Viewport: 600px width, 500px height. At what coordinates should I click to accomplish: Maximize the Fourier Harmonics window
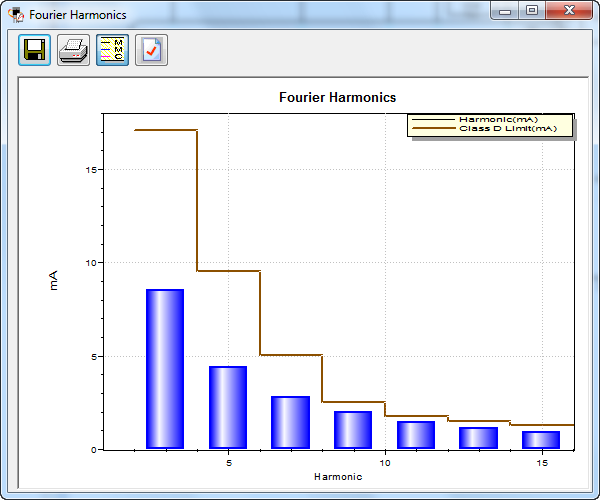532,10
